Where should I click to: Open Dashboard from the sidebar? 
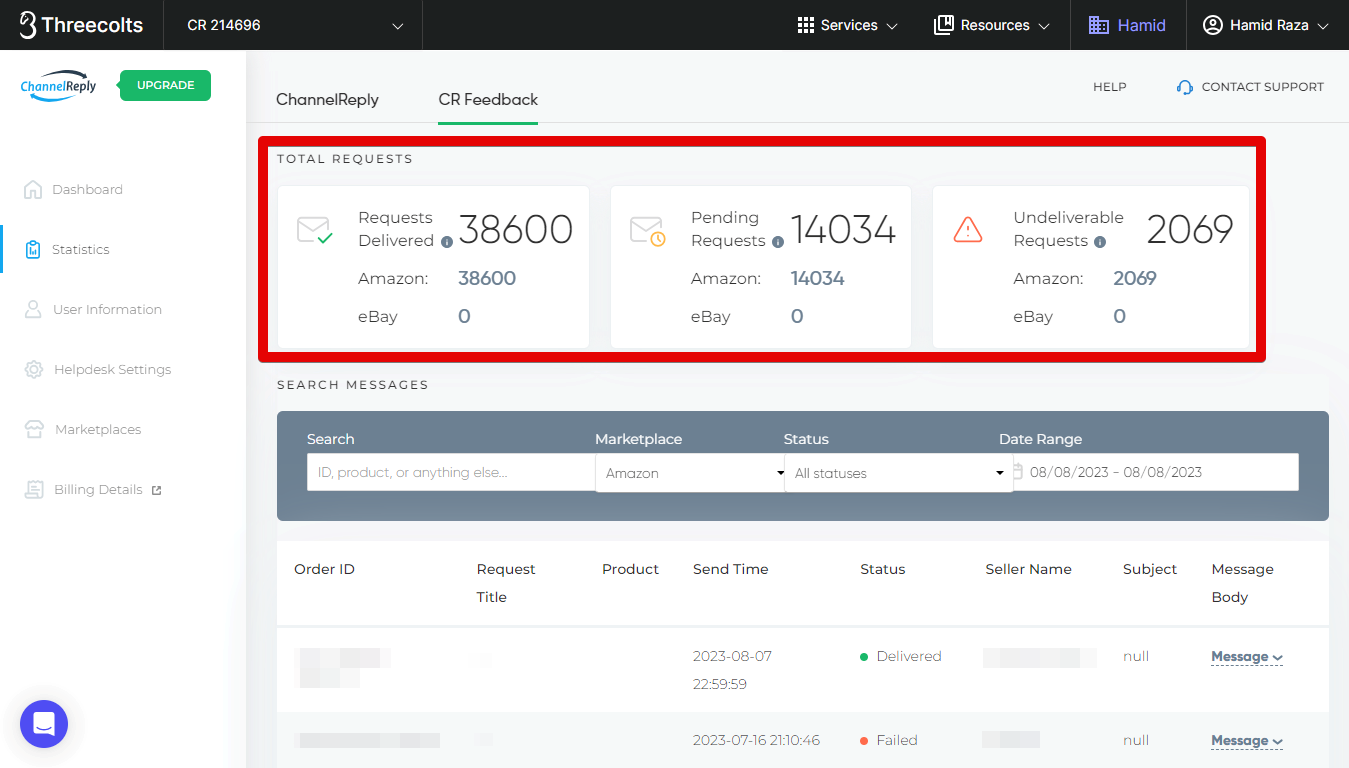click(87, 189)
